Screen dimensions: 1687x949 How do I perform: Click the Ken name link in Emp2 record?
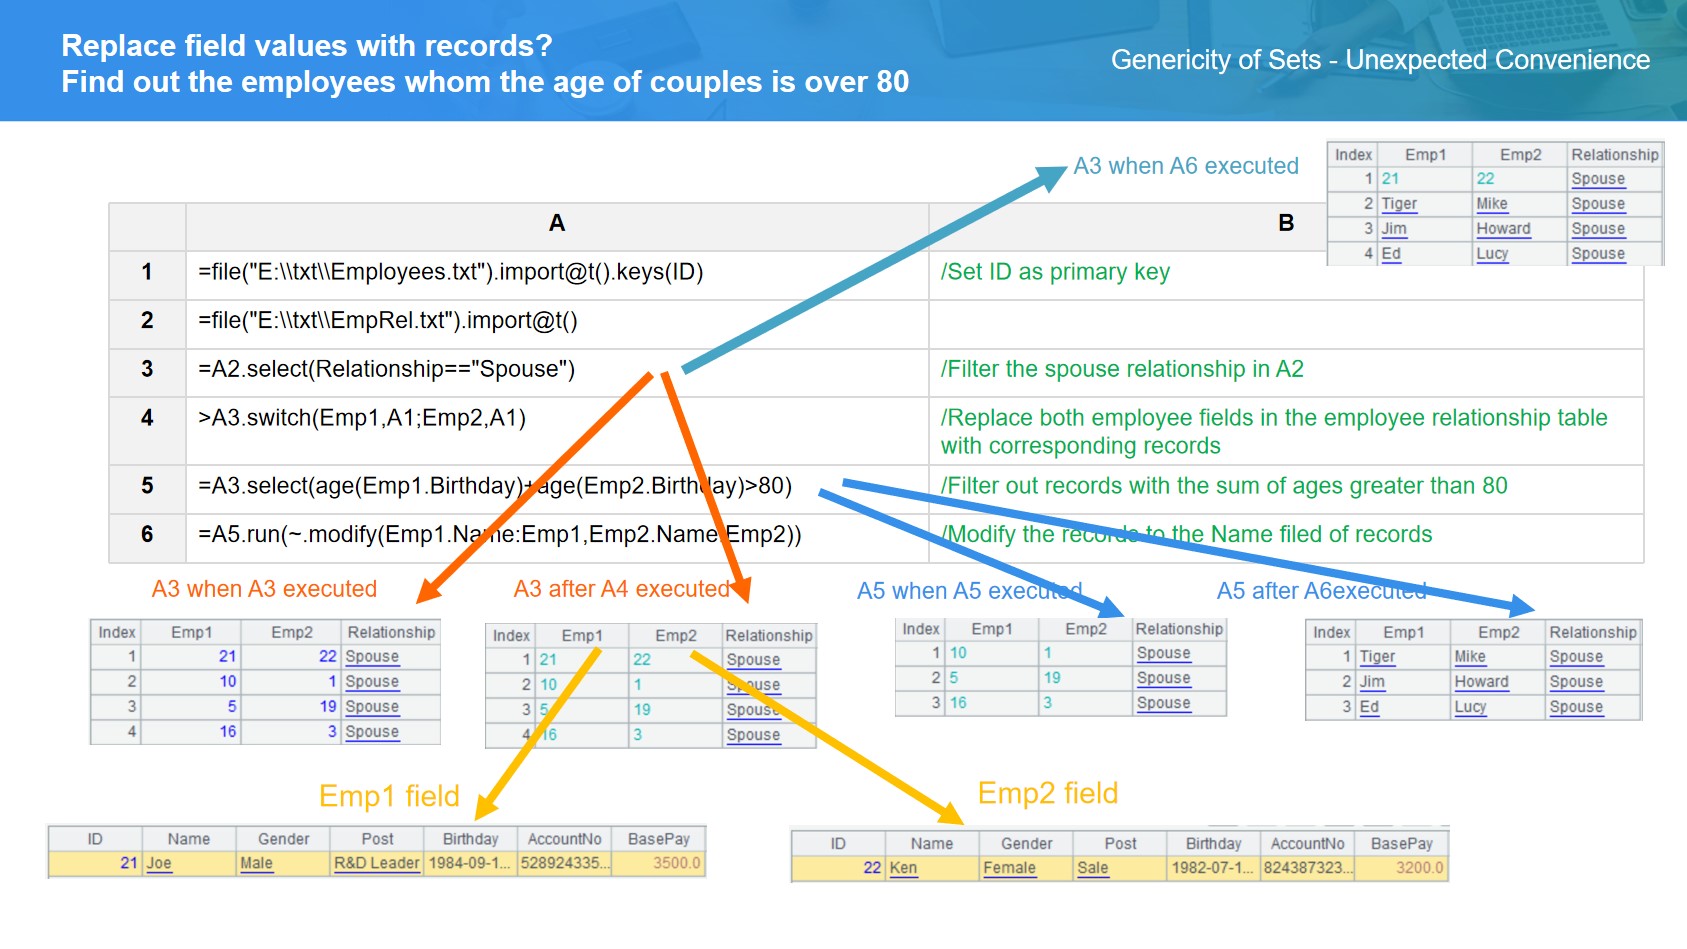(x=903, y=868)
